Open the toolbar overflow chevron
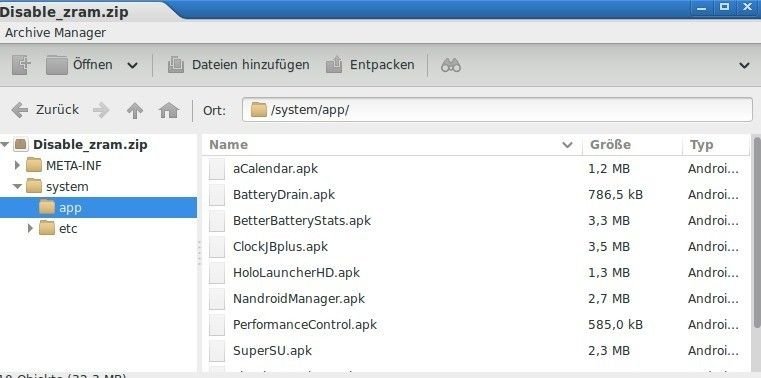This screenshot has height=378, width=761. point(744,66)
